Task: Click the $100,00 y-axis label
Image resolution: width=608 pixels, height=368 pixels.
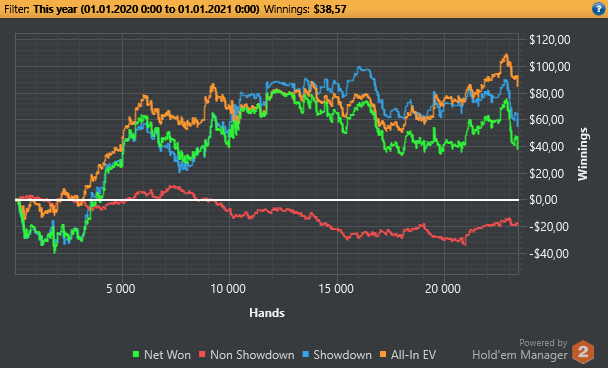Action: pos(550,67)
